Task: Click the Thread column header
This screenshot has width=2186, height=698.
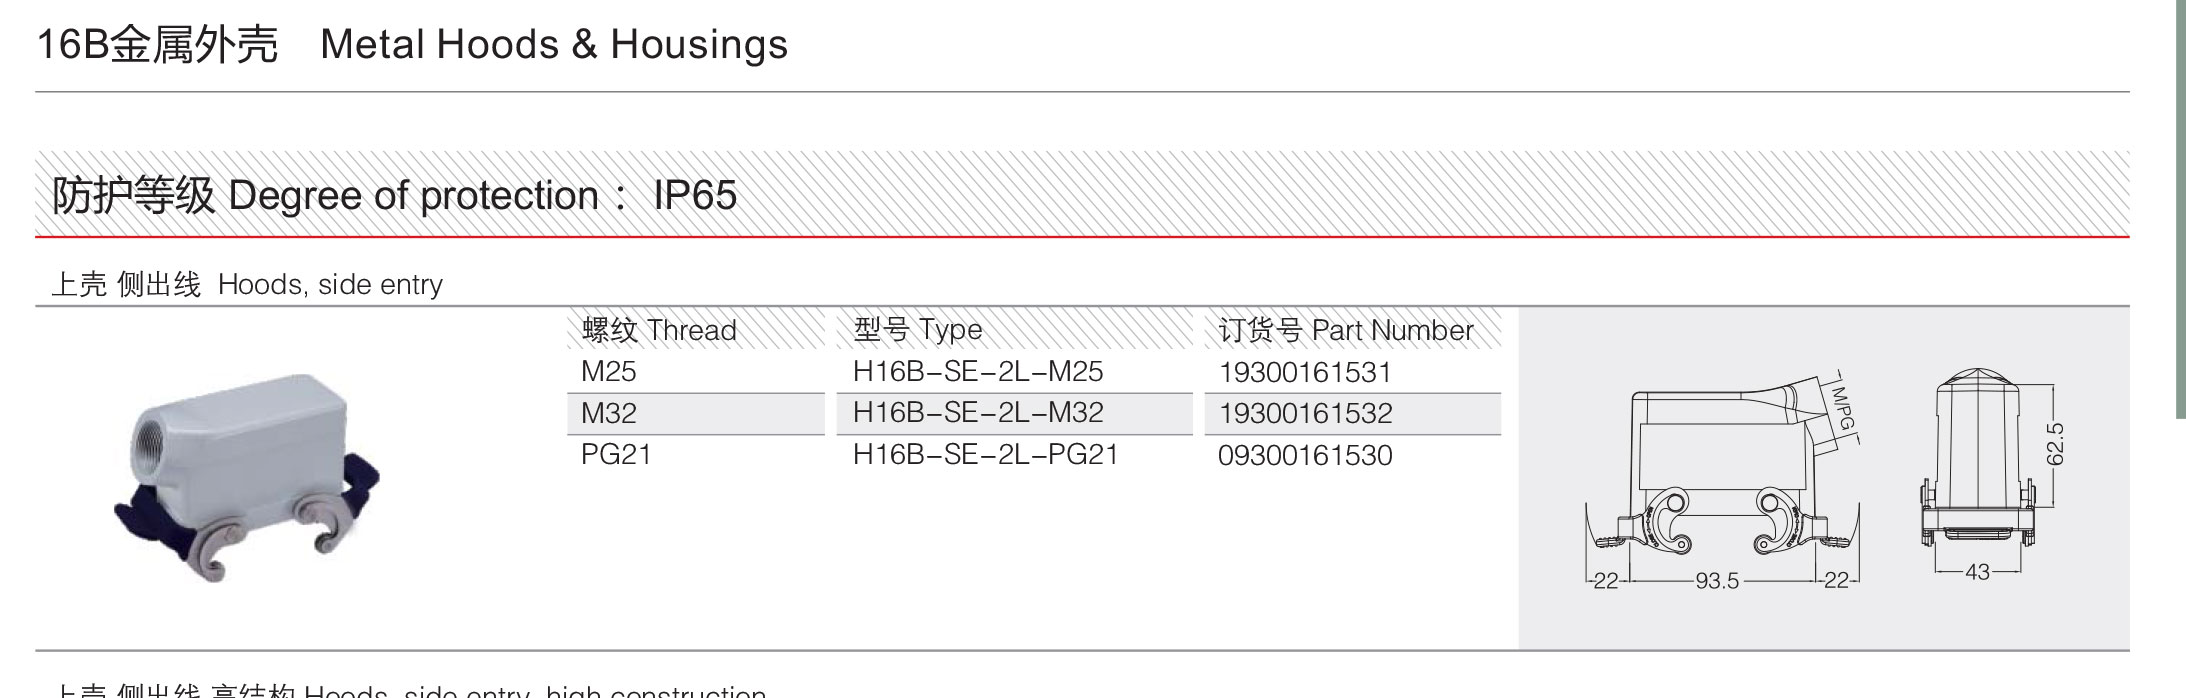Action: (659, 330)
